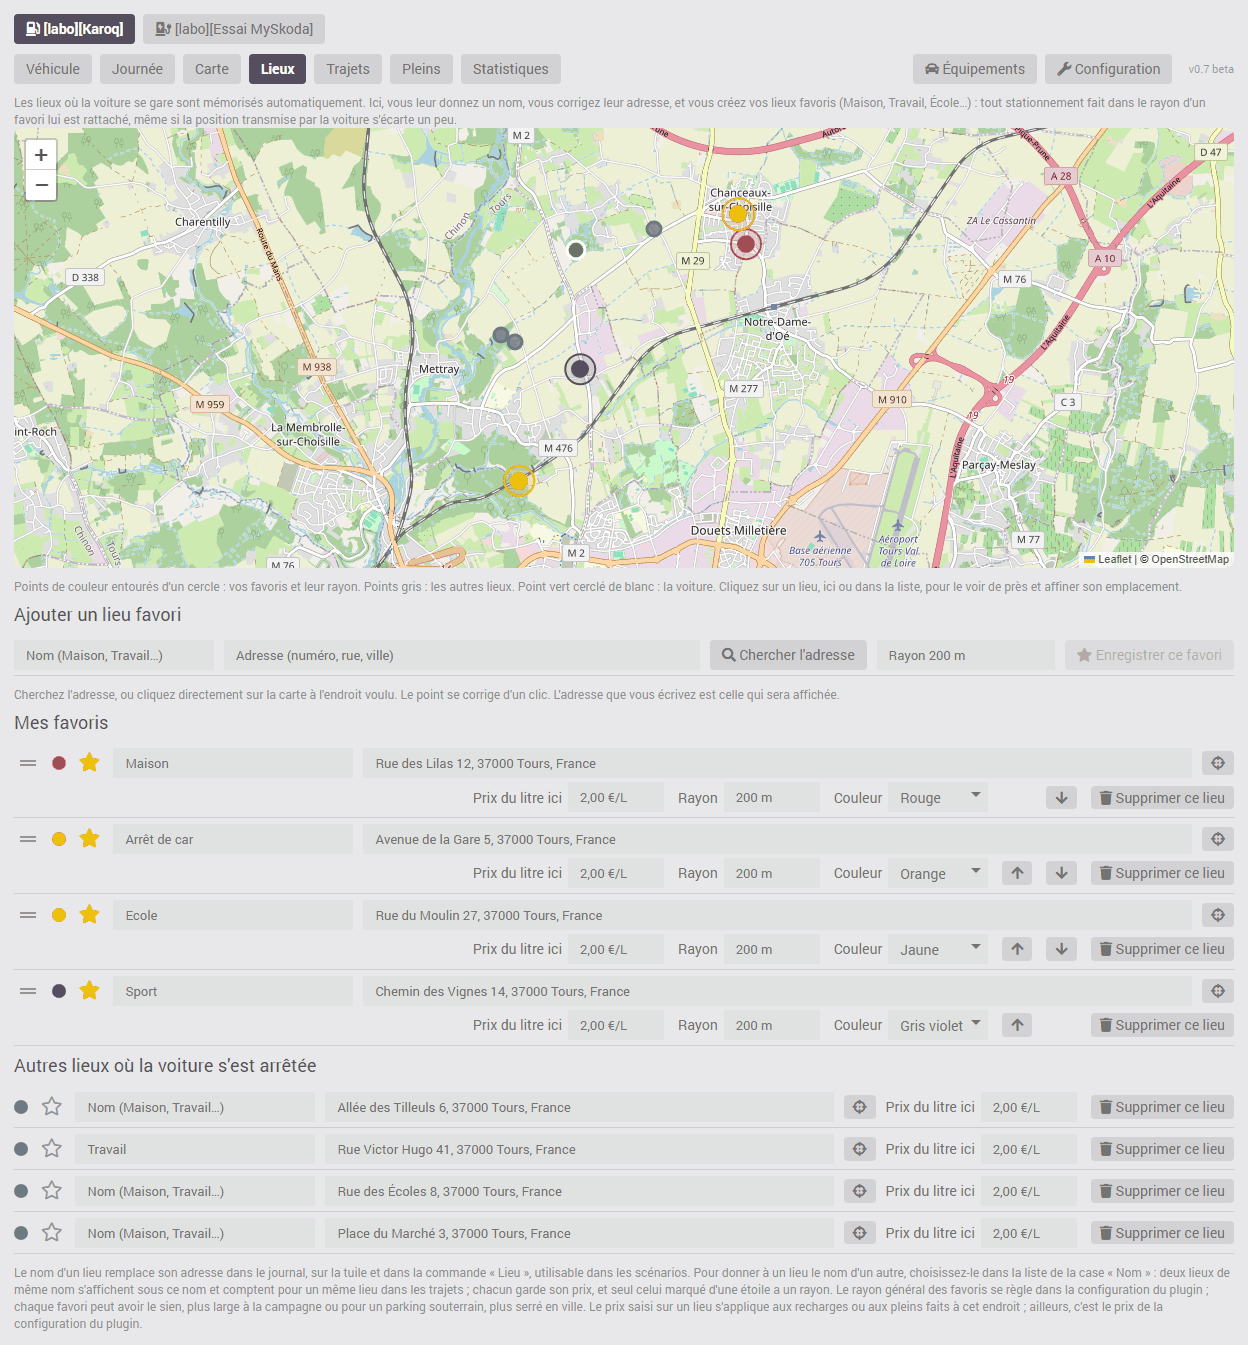This screenshot has height=1345, width=1248.
Task: Click the dark color dot of Sport
Action: (59, 991)
